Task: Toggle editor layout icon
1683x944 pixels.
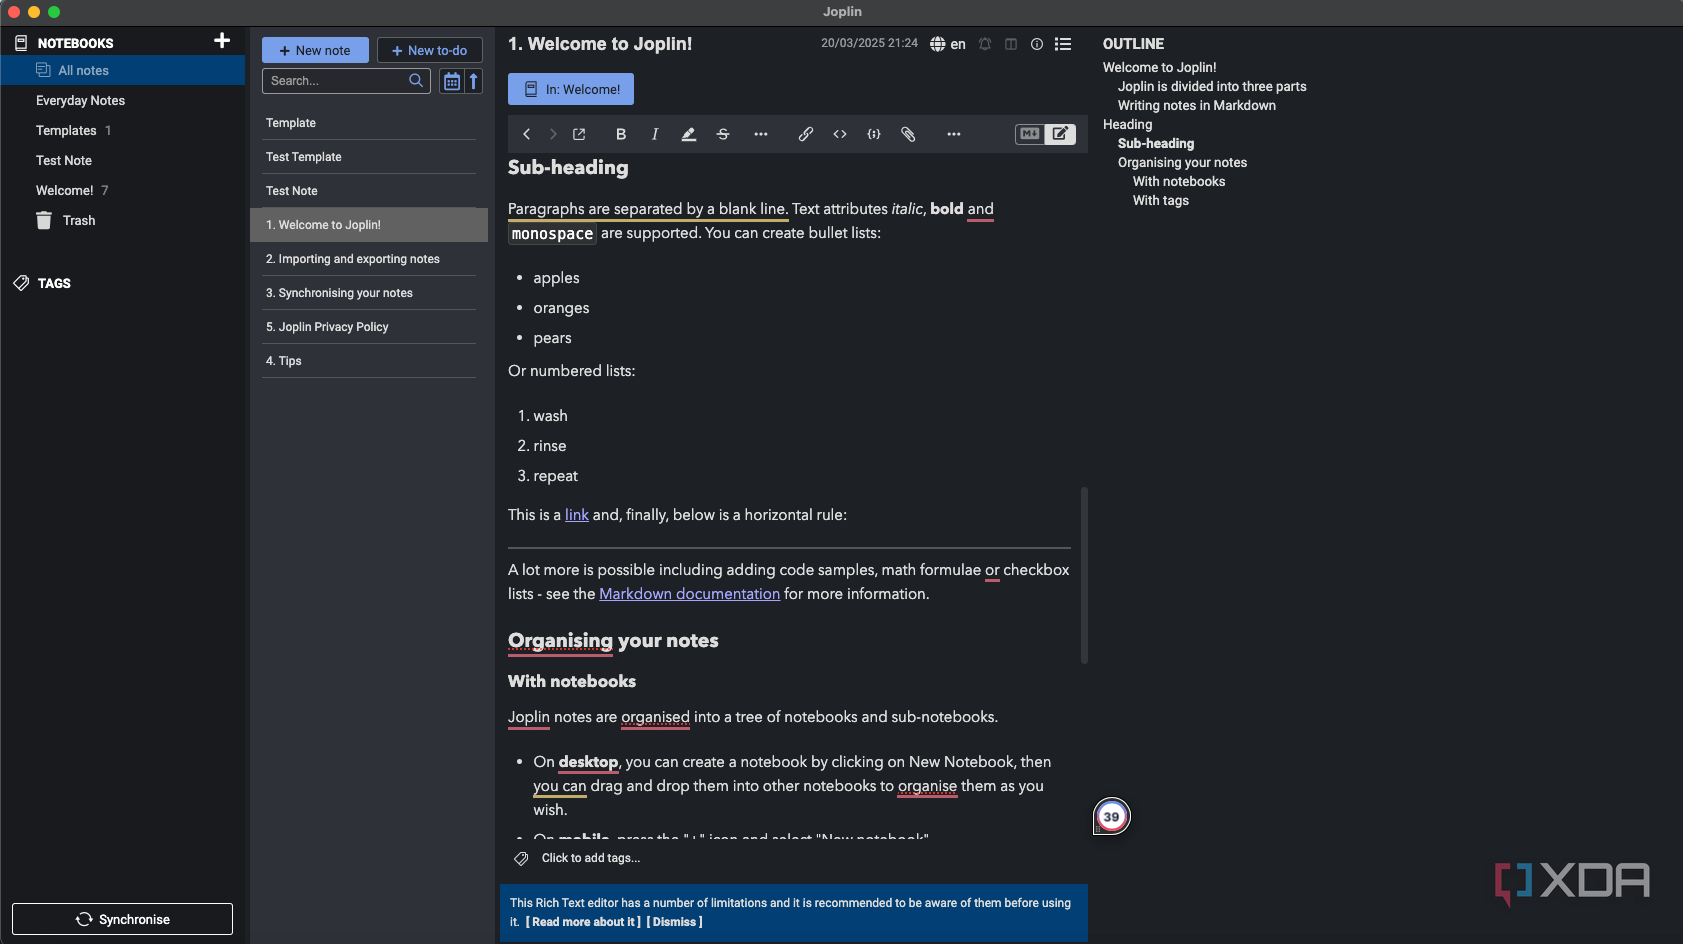Action: [x=1011, y=44]
